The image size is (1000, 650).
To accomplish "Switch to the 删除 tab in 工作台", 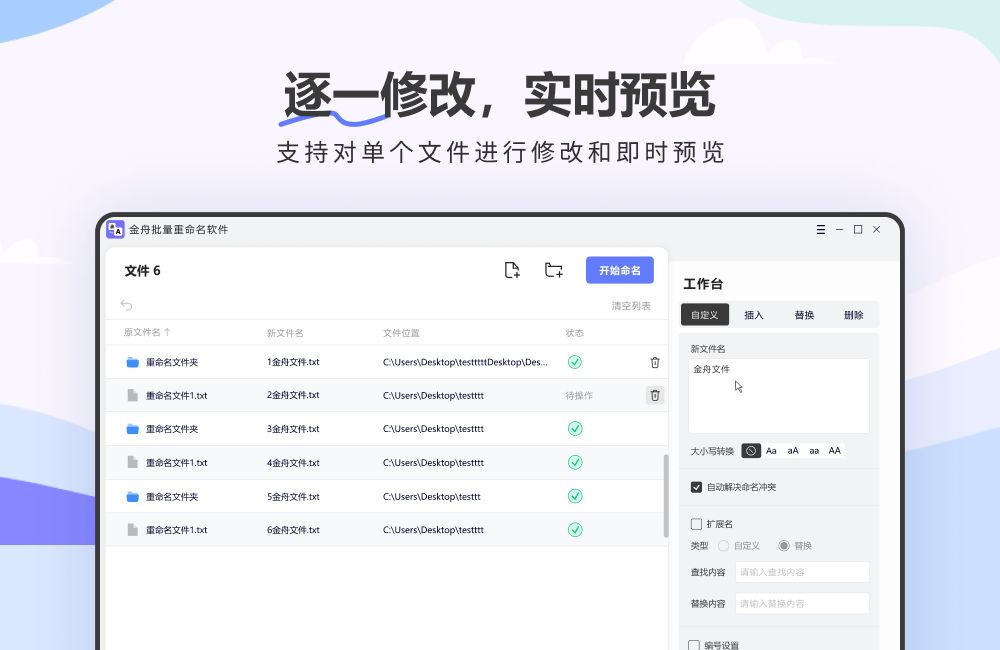I will click(853, 314).
